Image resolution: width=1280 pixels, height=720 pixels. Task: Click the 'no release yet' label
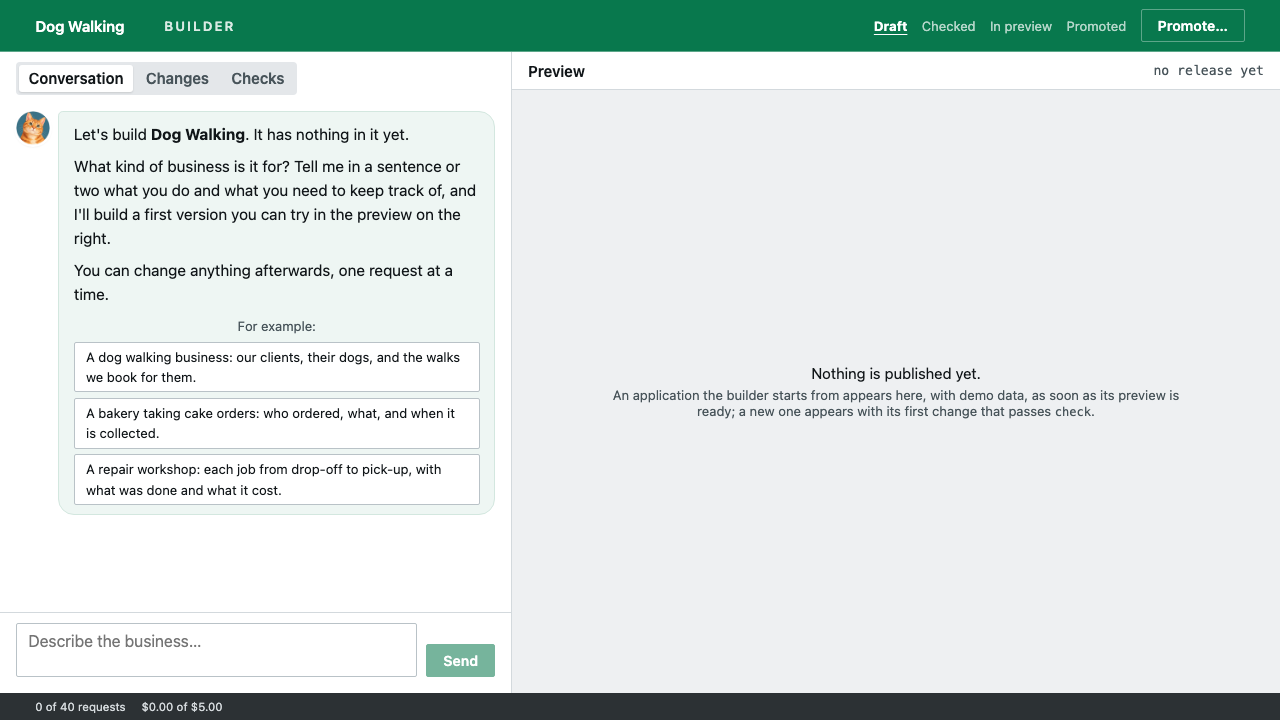pyautogui.click(x=1208, y=71)
